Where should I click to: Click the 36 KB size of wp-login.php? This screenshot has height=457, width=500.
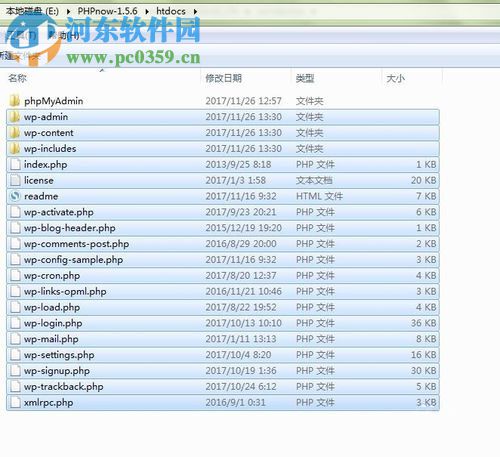(423, 323)
